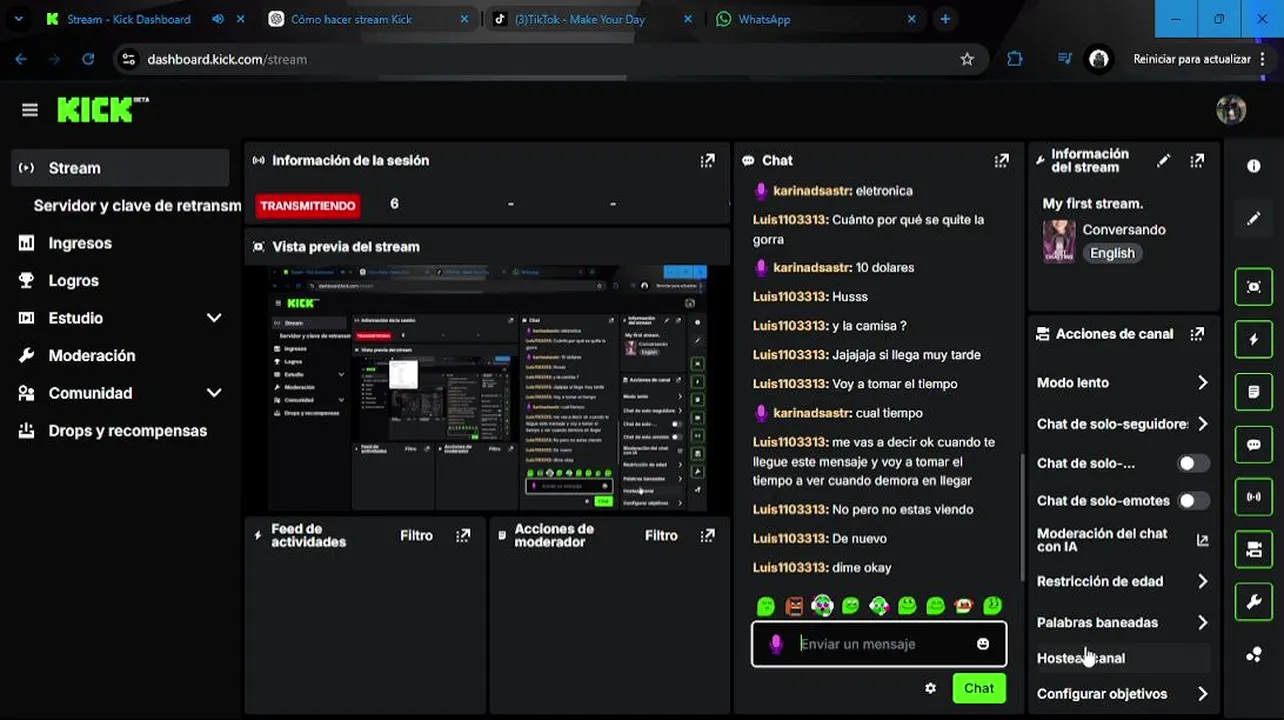Toggle the chat bubble widget icon
1284x720 pixels.
[x=1254, y=444]
